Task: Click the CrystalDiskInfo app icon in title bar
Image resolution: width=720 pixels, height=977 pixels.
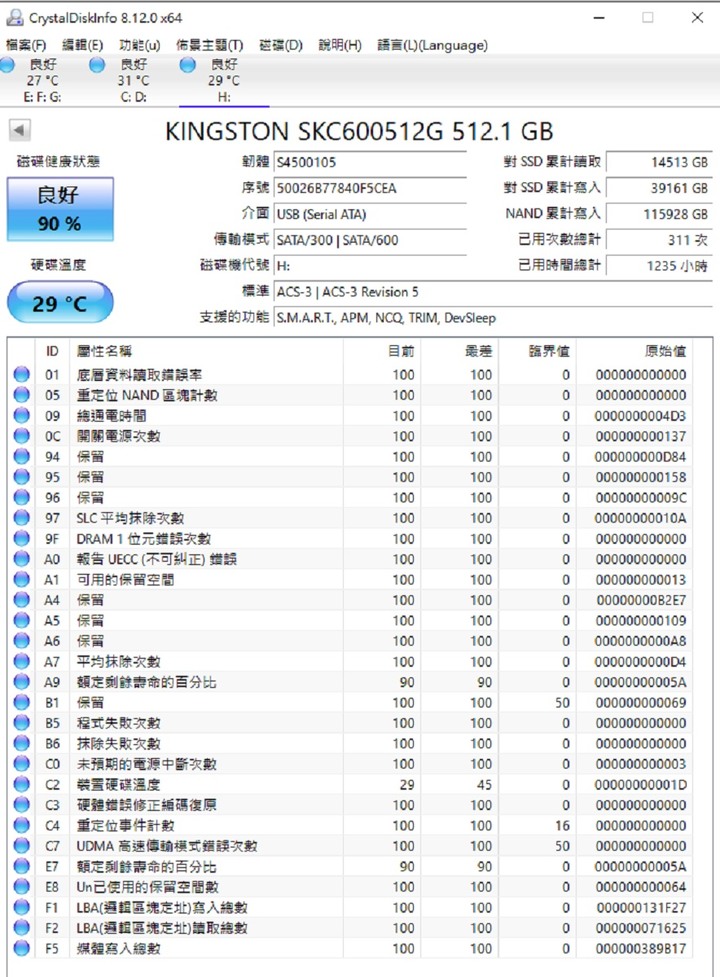Action: pyautogui.click(x=14, y=17)
